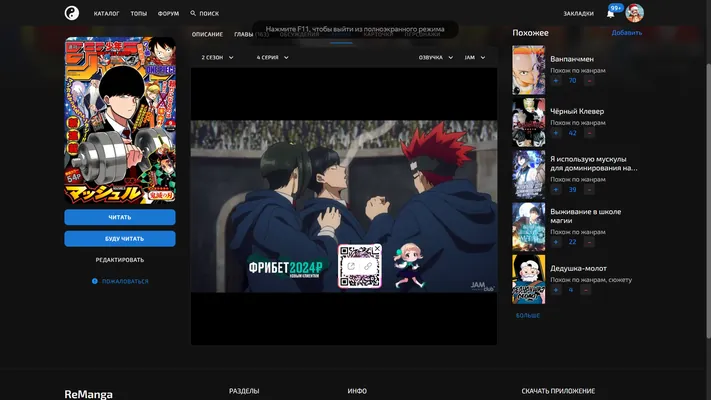Screen dimensions: 711x400
Task: Open Форум in top navigation
Action: click(168, 14)
